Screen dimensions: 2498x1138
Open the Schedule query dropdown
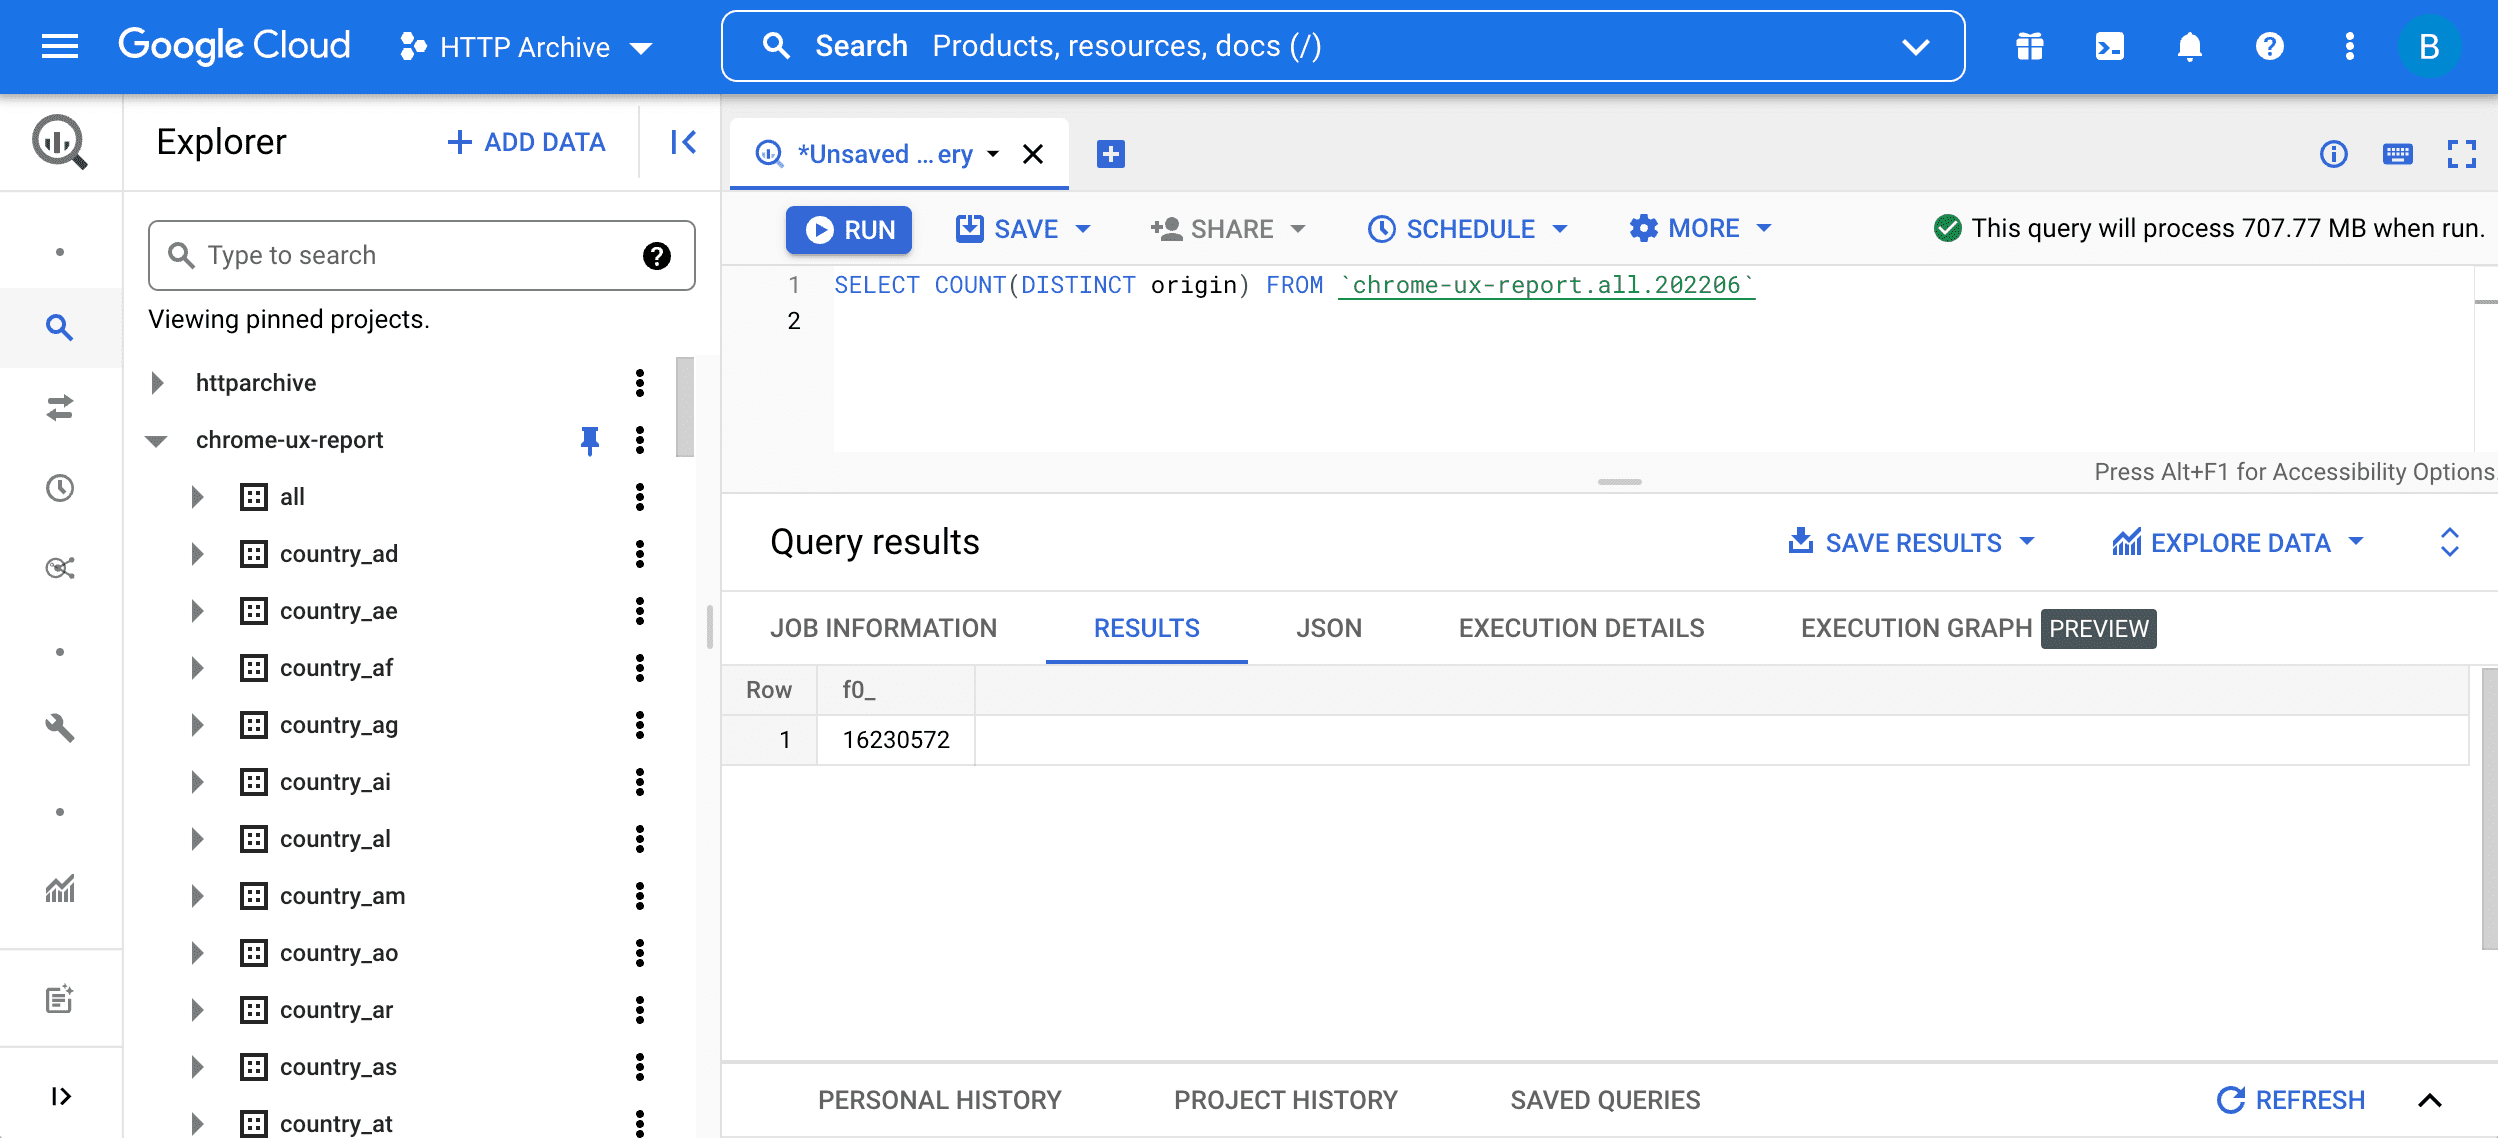(1563, 228)
